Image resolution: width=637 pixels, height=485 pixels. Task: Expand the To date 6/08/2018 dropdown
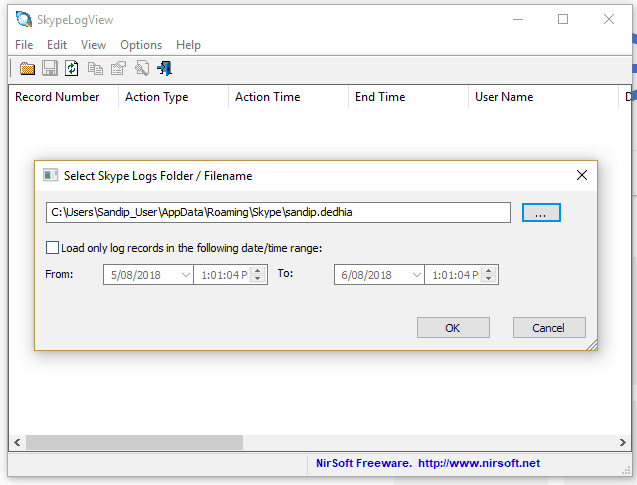tap(416, 275)
